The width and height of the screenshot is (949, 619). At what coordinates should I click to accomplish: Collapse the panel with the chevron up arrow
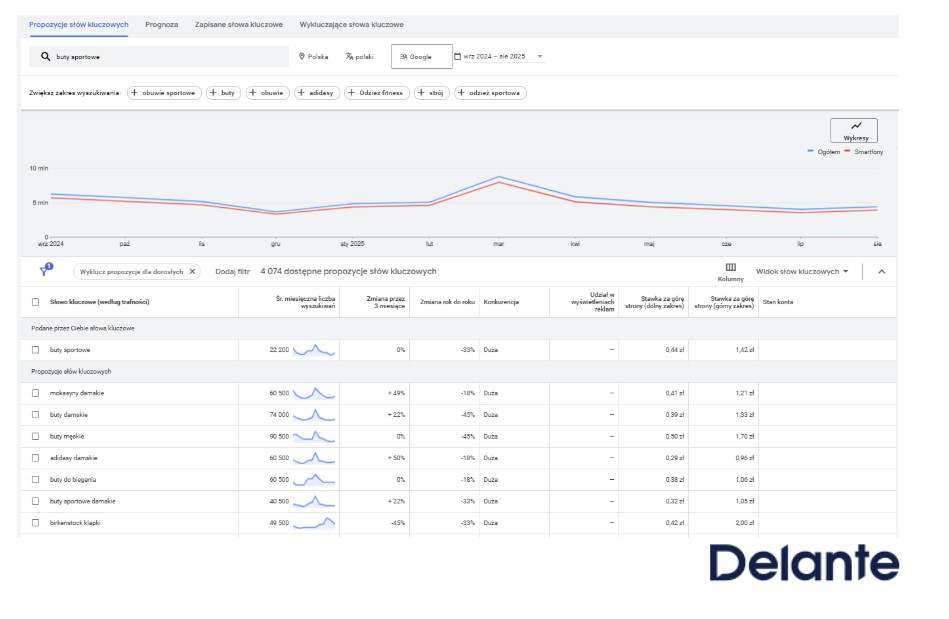point(881,271)
